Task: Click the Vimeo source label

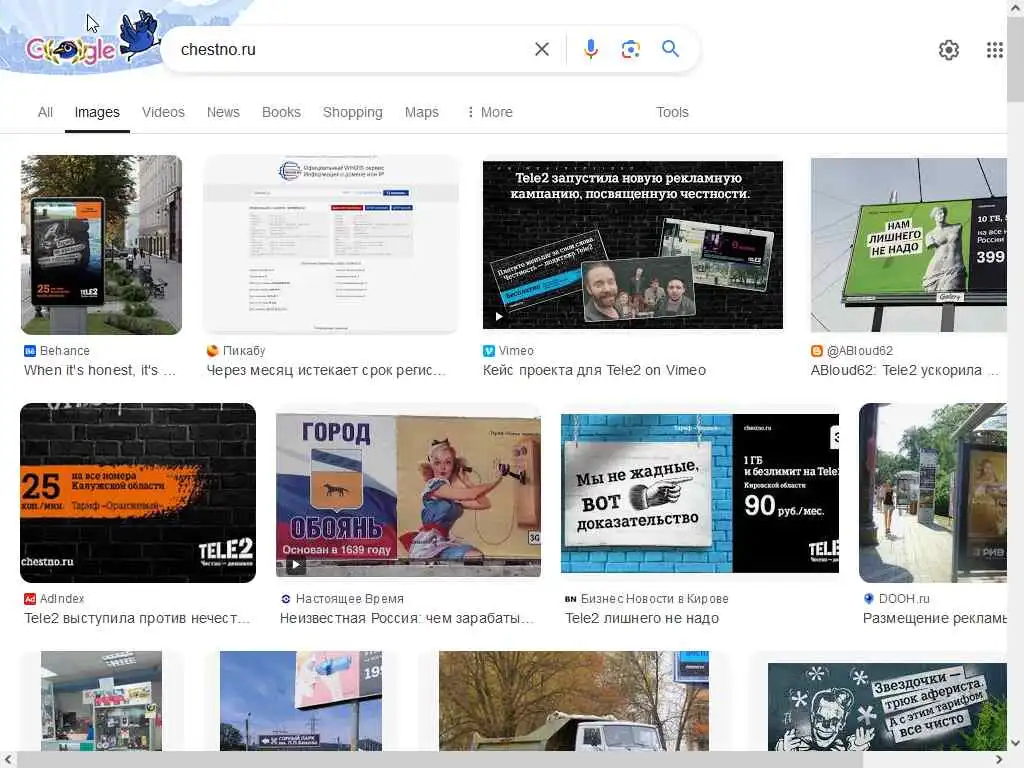Action: point(516,351)
